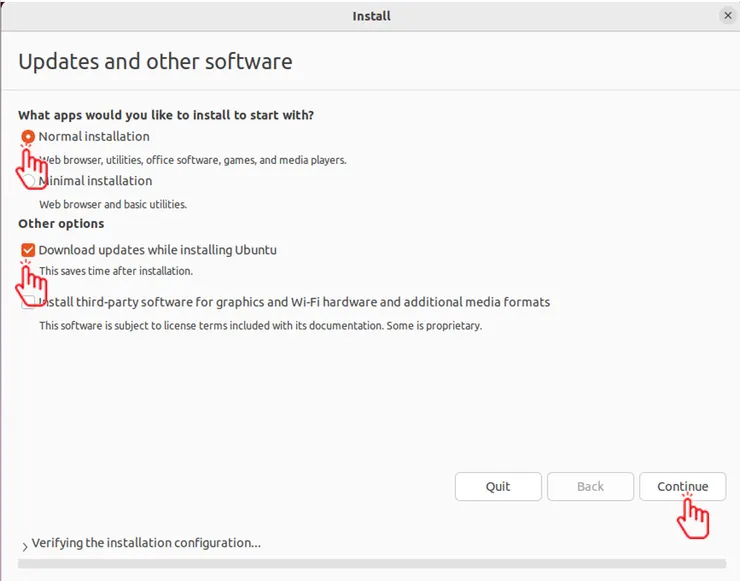Image resolution: width=740 pixels, height=581 pixels.
Task: Close the Install window with the X icon
Action: coord(727,16)
